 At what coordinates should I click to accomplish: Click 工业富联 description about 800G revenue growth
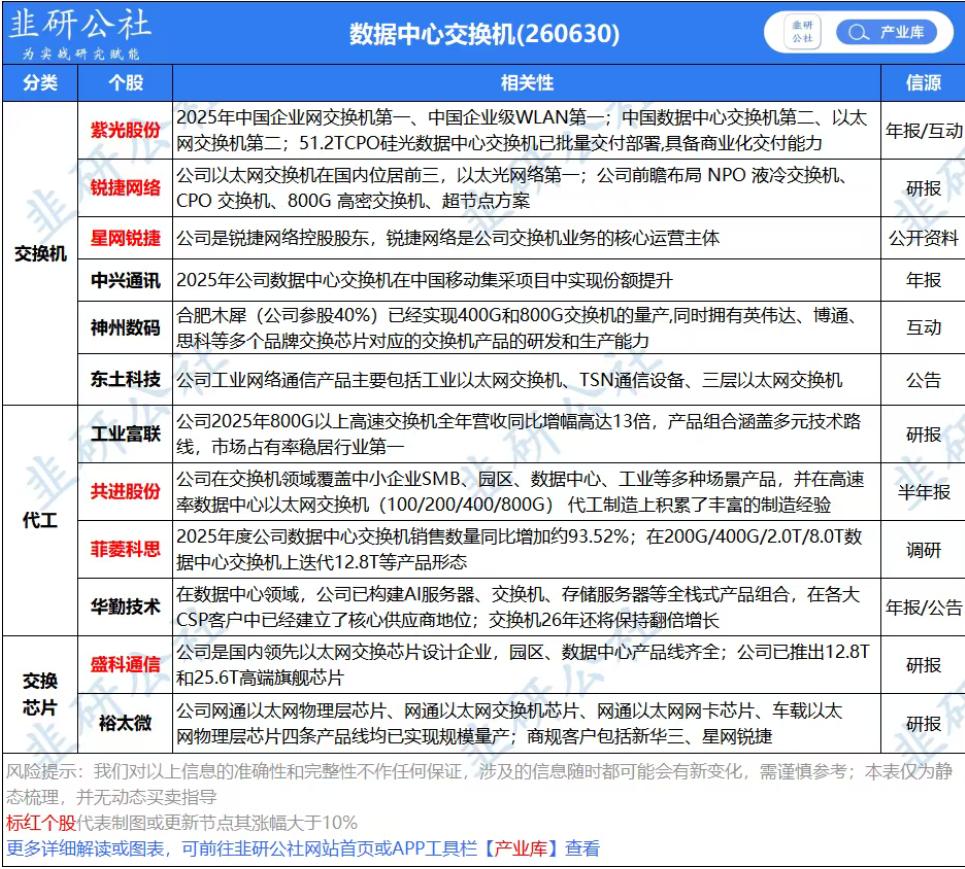pos(518,434)
